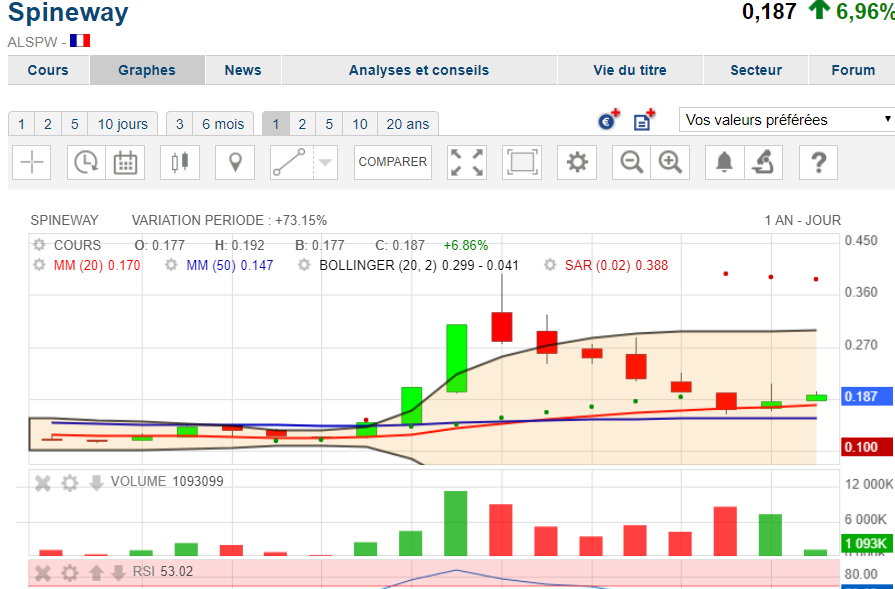Viewport: 895px width, 589px height.
Task: Create a price alert with bell icon
Action: [724, 163]
